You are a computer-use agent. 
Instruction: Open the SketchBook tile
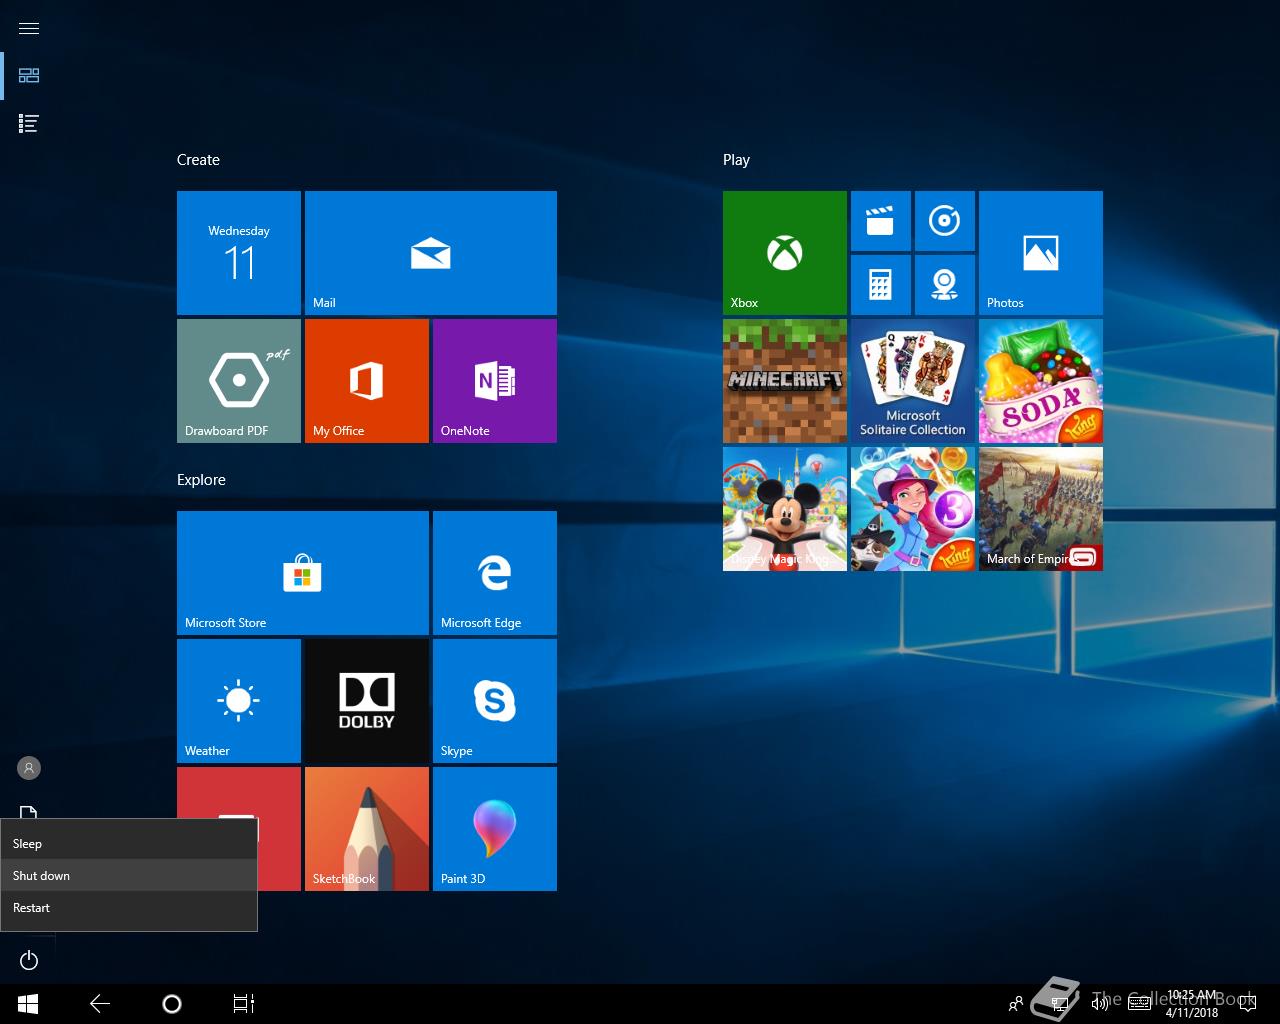coord(367,829)
